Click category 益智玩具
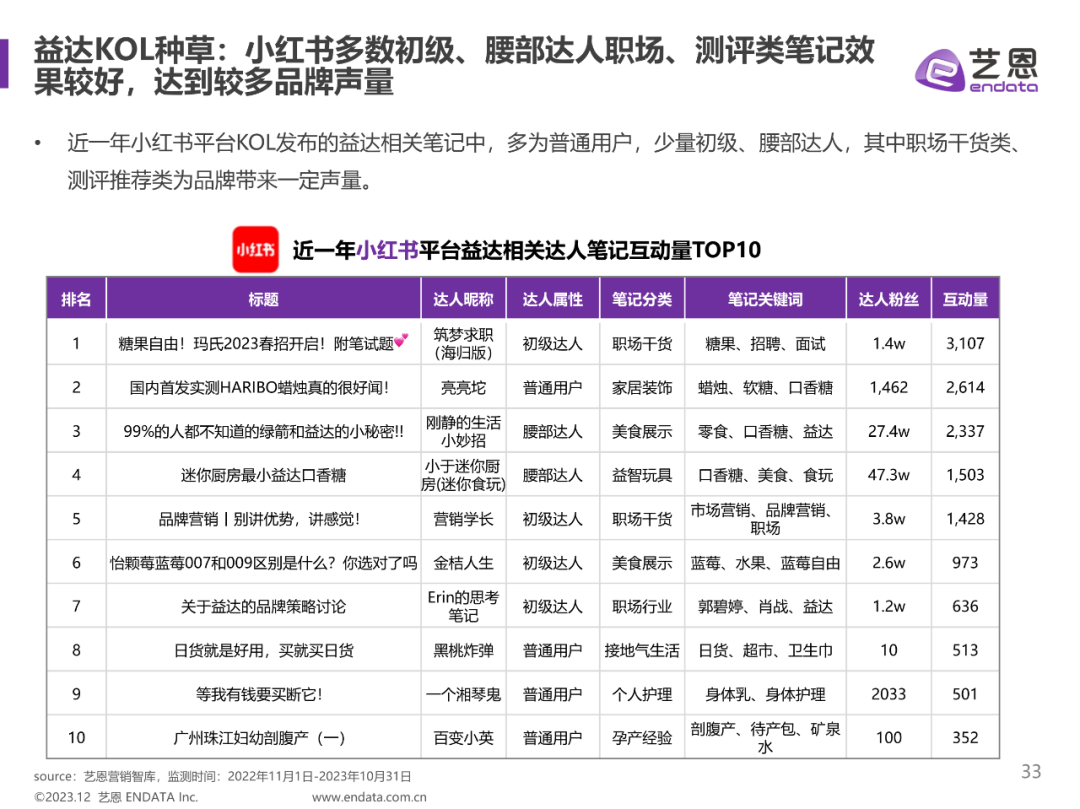 click(x=642, y=475)
